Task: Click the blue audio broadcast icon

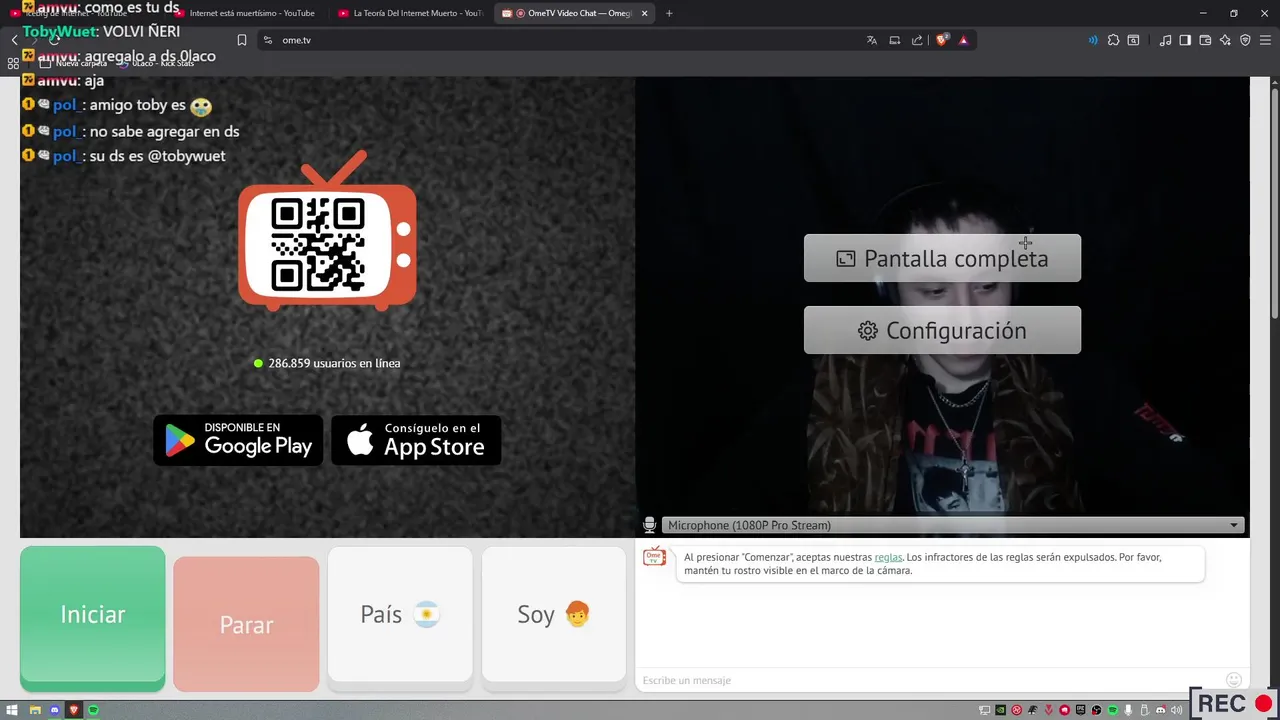Action: point(1092,40)
